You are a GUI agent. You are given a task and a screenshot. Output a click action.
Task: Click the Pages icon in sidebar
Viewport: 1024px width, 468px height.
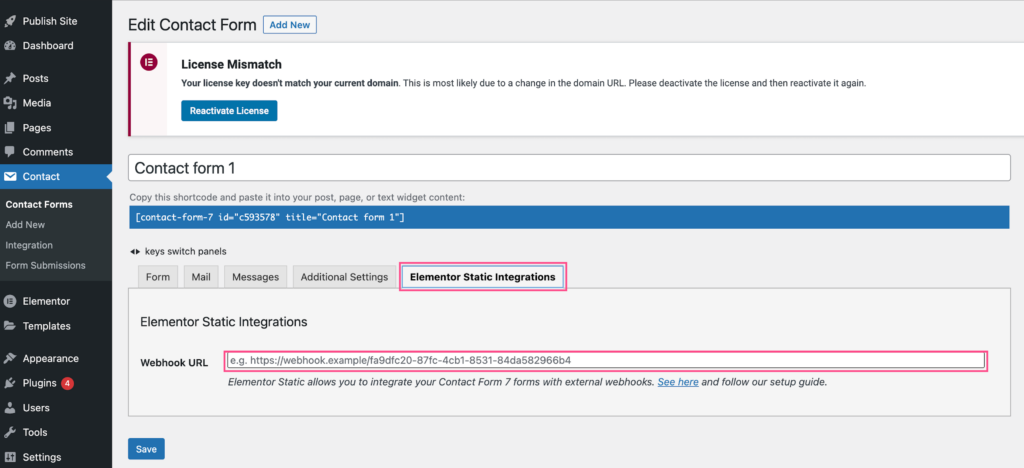tap(10, 128)
